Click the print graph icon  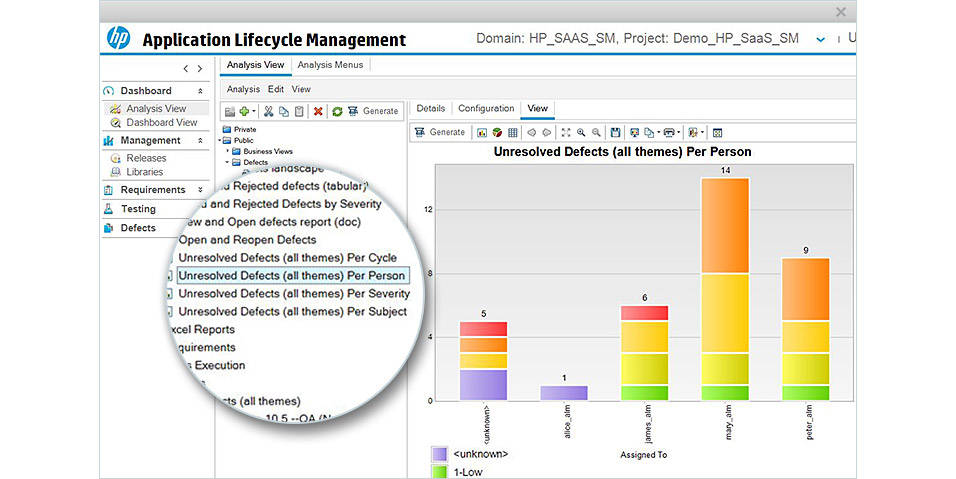669,132
